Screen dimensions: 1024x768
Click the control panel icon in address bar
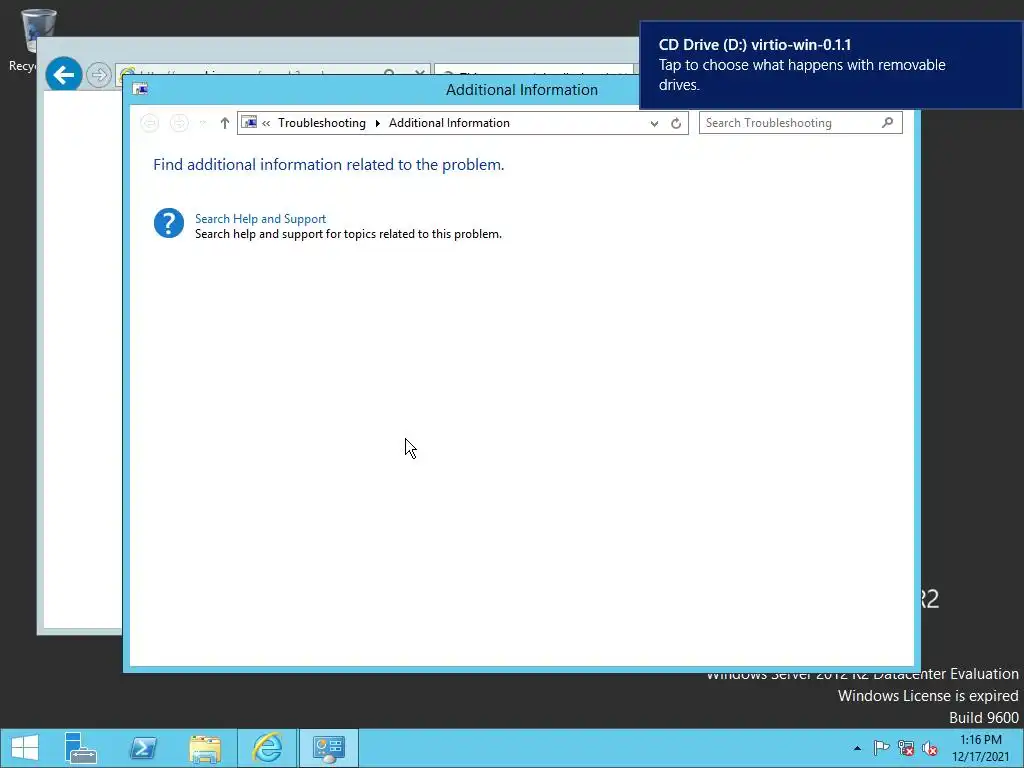249,122
